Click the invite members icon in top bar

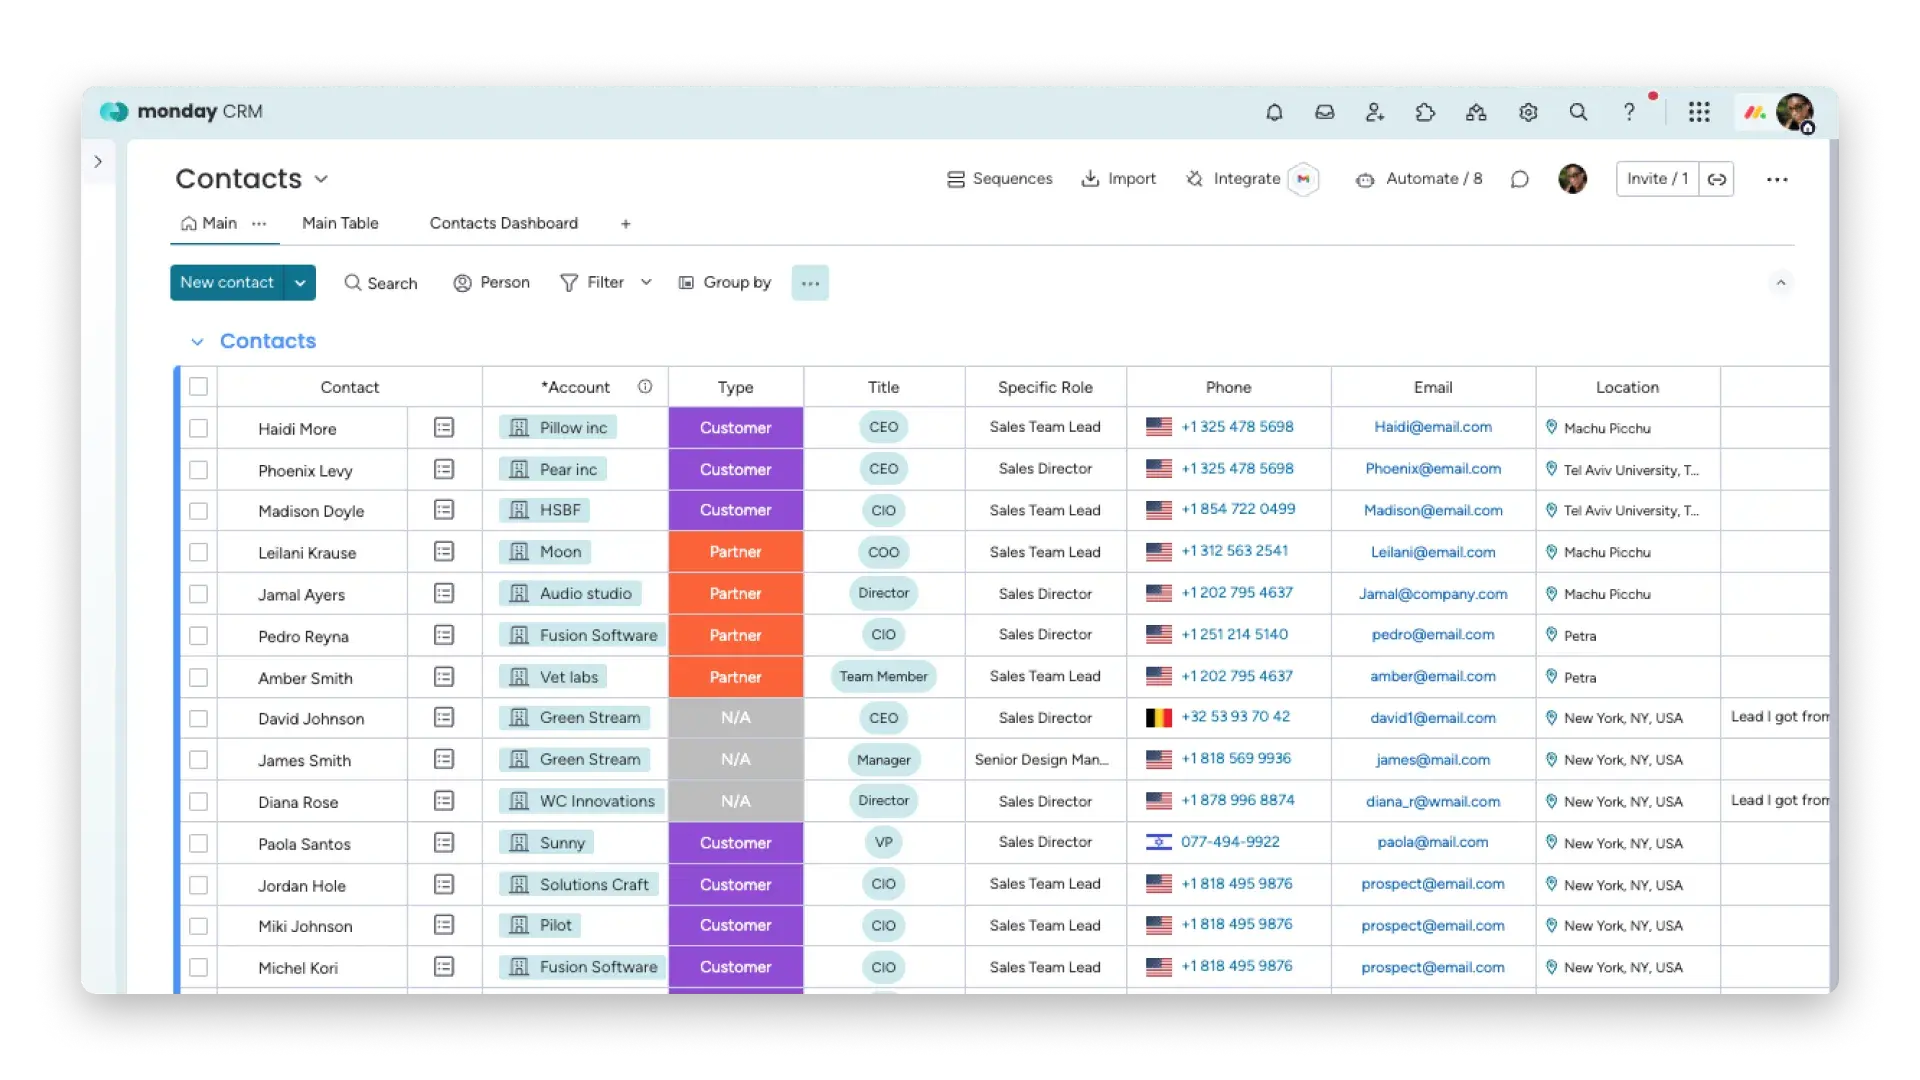1375,113
